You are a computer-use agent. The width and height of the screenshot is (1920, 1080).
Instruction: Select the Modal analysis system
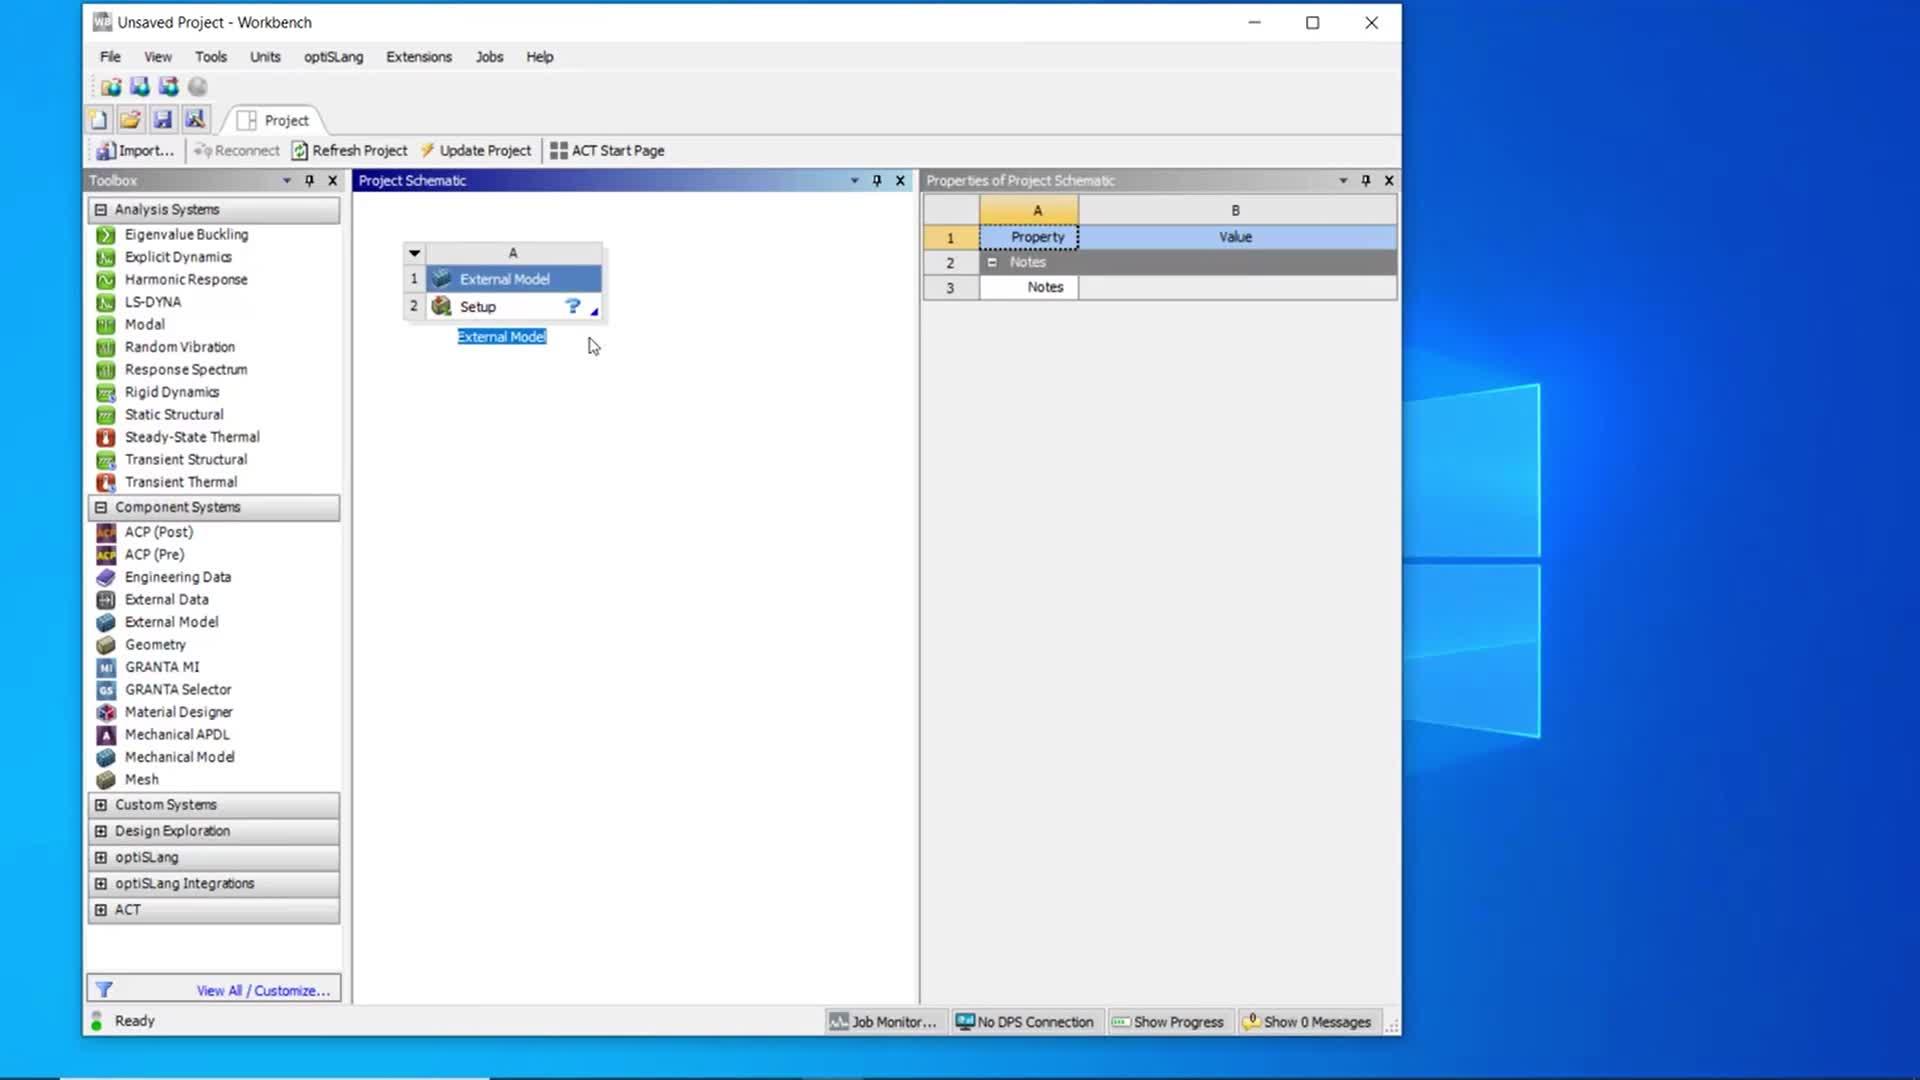click(x=144, y=325)
